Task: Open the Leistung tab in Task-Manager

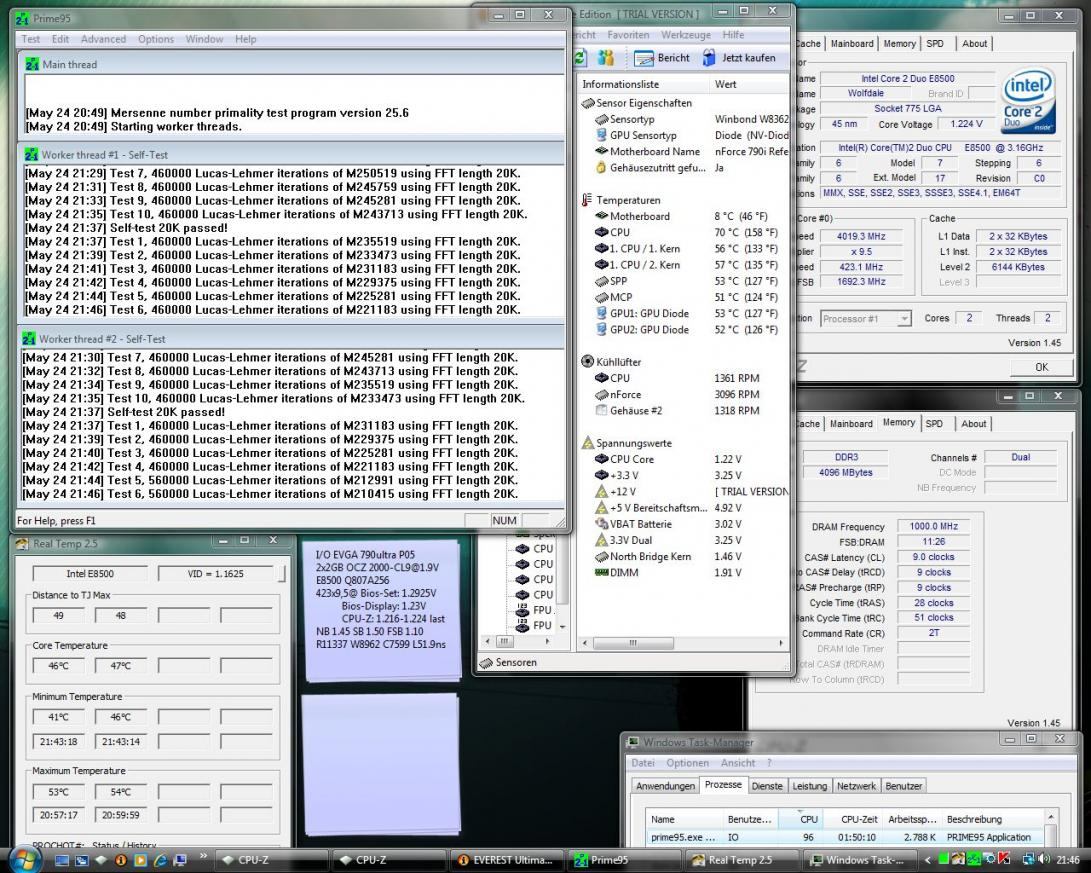Action: tap(809, 786)
